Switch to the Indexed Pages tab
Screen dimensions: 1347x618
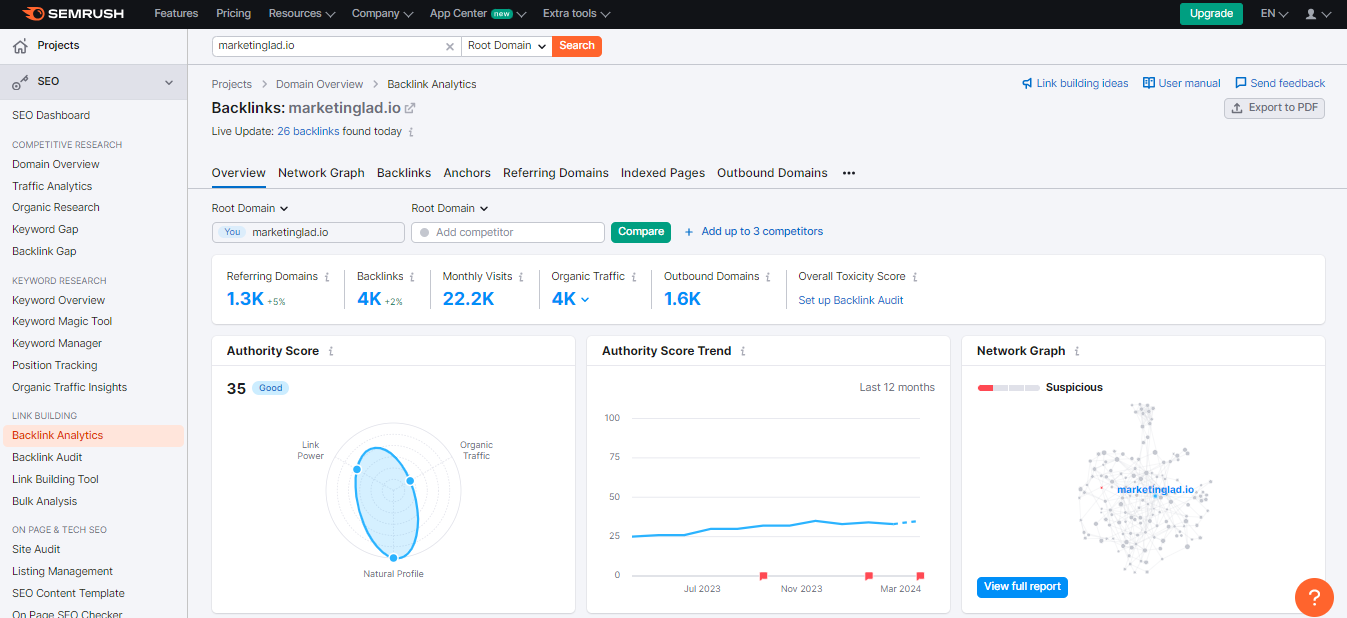click(x=663, y=173)
